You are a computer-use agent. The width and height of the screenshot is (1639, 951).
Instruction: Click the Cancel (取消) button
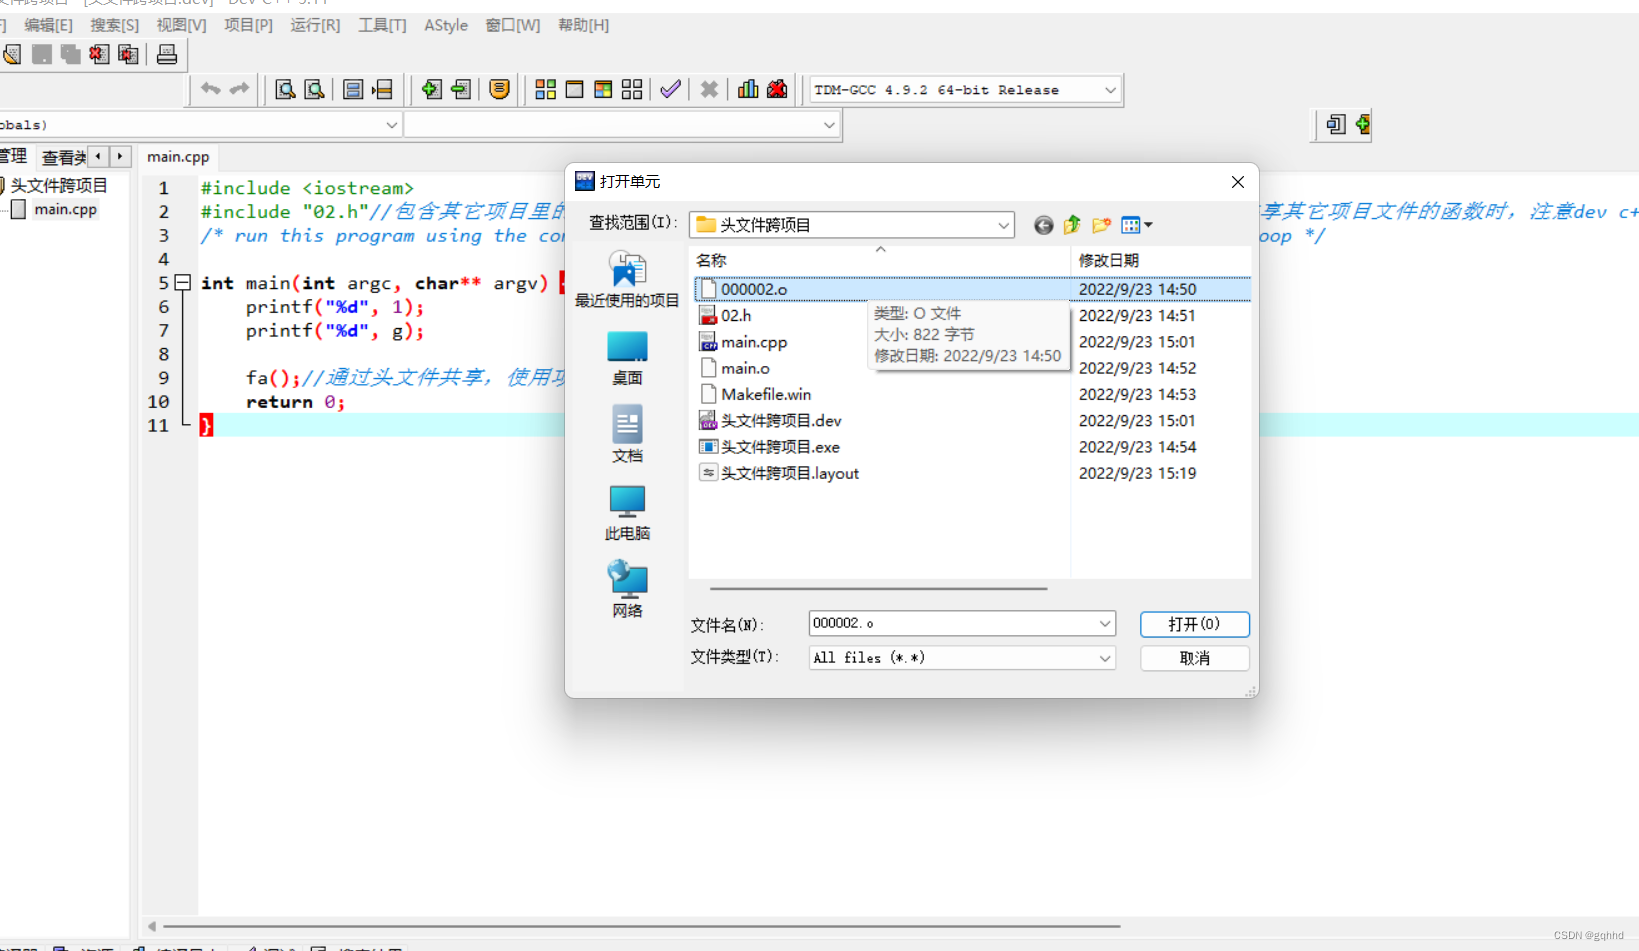(x=1194, y=658)
